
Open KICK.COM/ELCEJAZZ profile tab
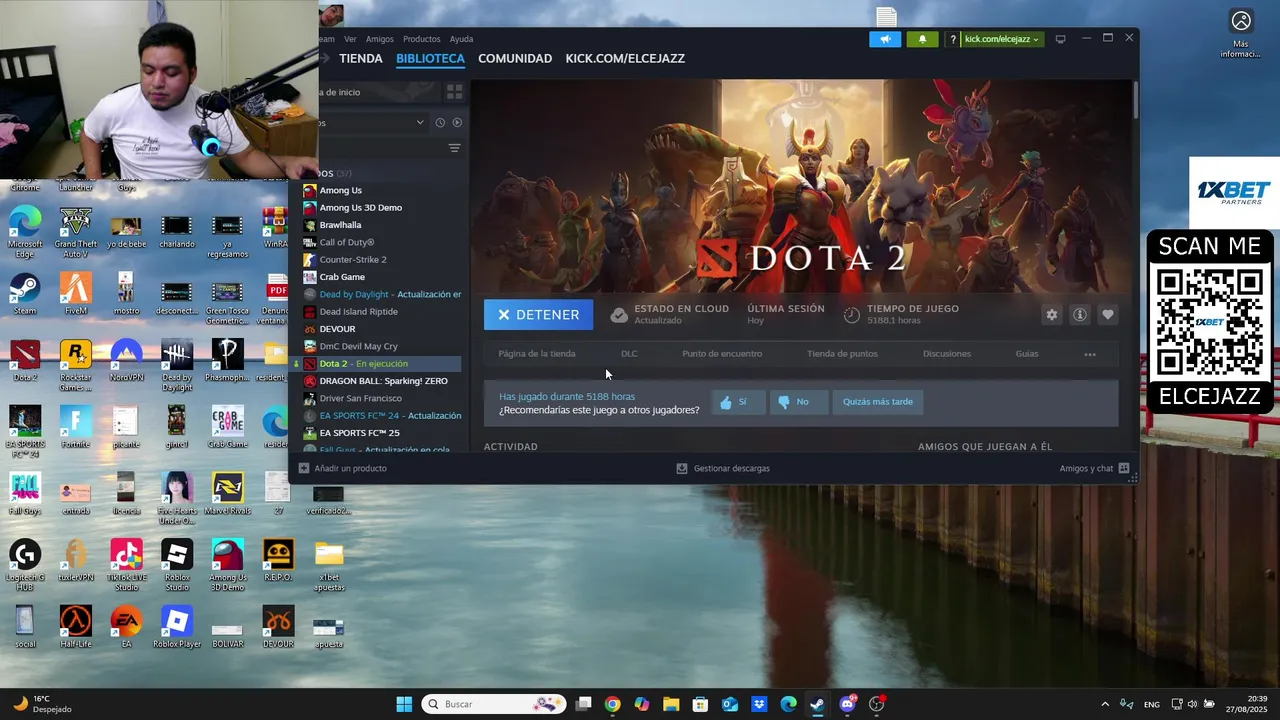tap(625, 58)
